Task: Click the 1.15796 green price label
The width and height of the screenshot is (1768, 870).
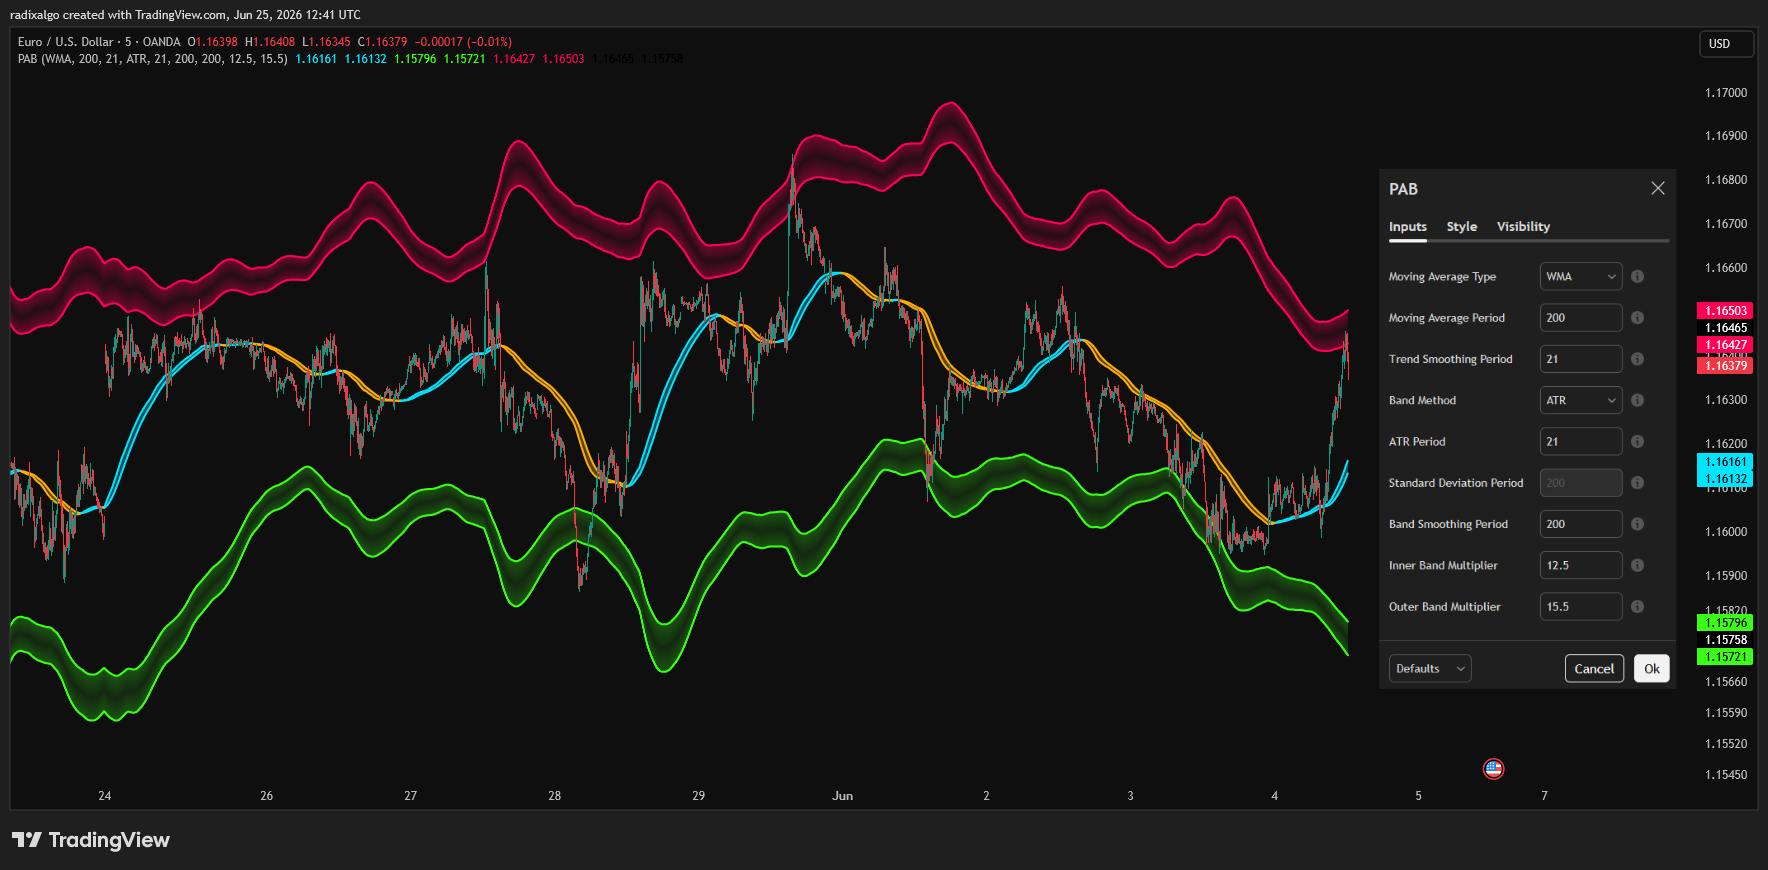Action: tap(1725, 623)
